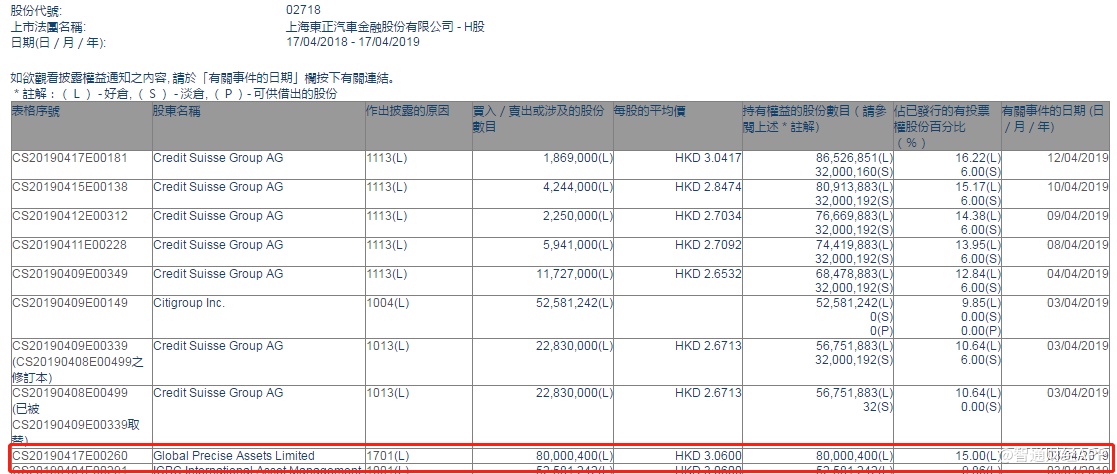Select form serial CS20190411E00228
Viewport: 1117px width, 474px height.
[70, 245]
